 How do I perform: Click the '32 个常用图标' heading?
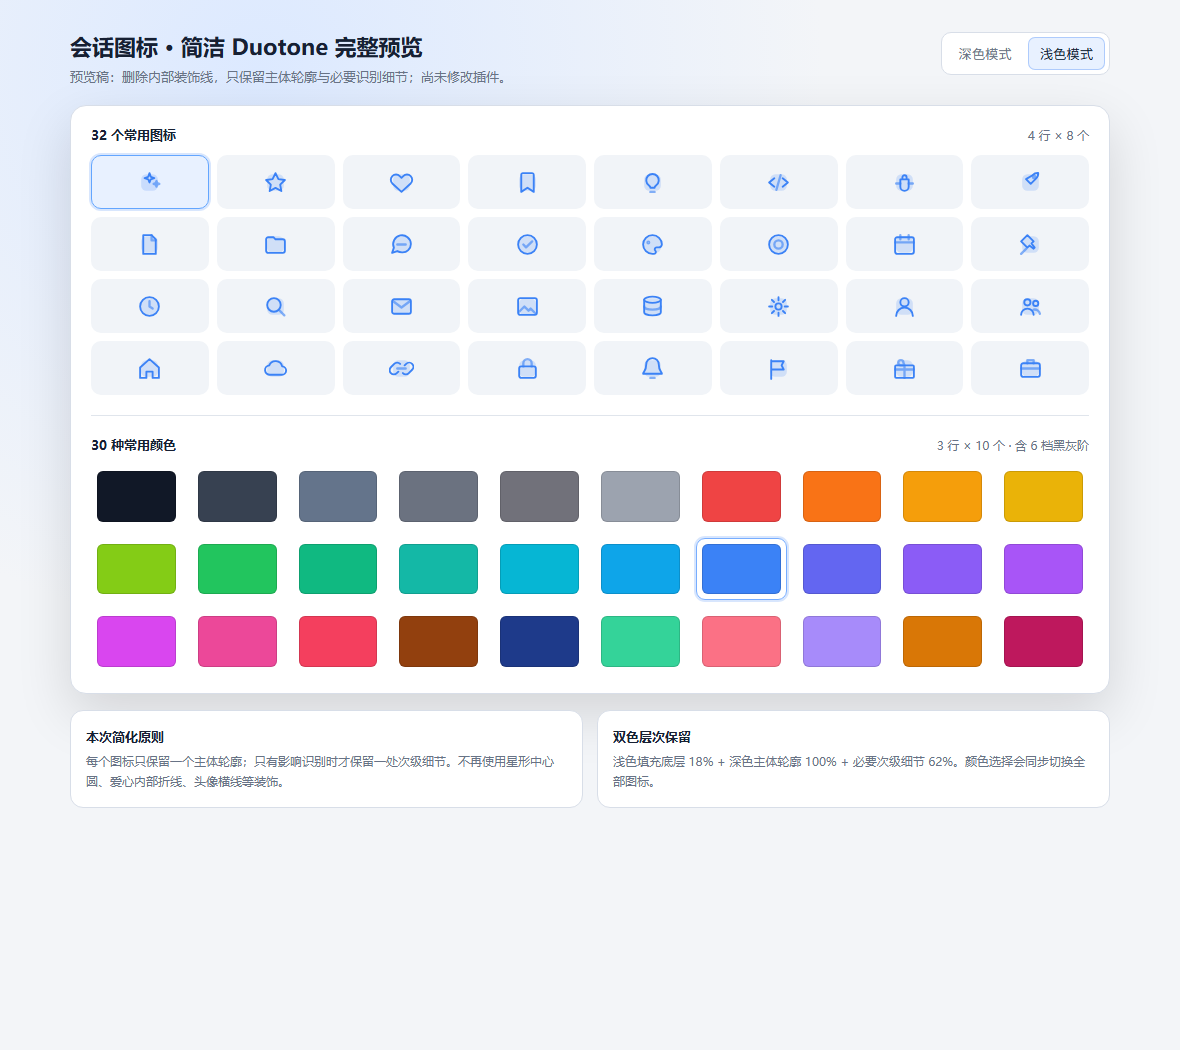[134, 135]
